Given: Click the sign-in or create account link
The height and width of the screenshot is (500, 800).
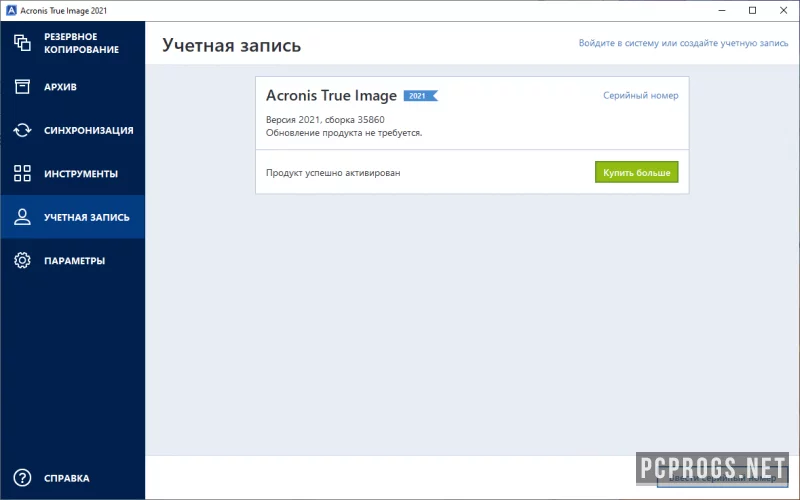Looking at the screenshot, I should [683, 43].
